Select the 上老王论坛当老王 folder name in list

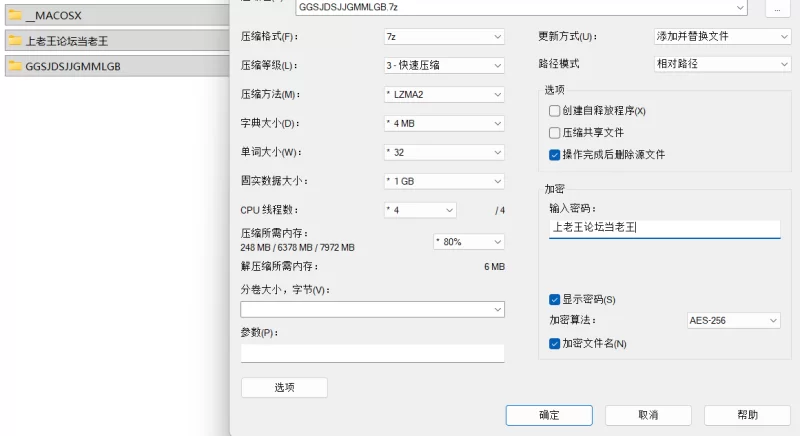click(67, 41)
